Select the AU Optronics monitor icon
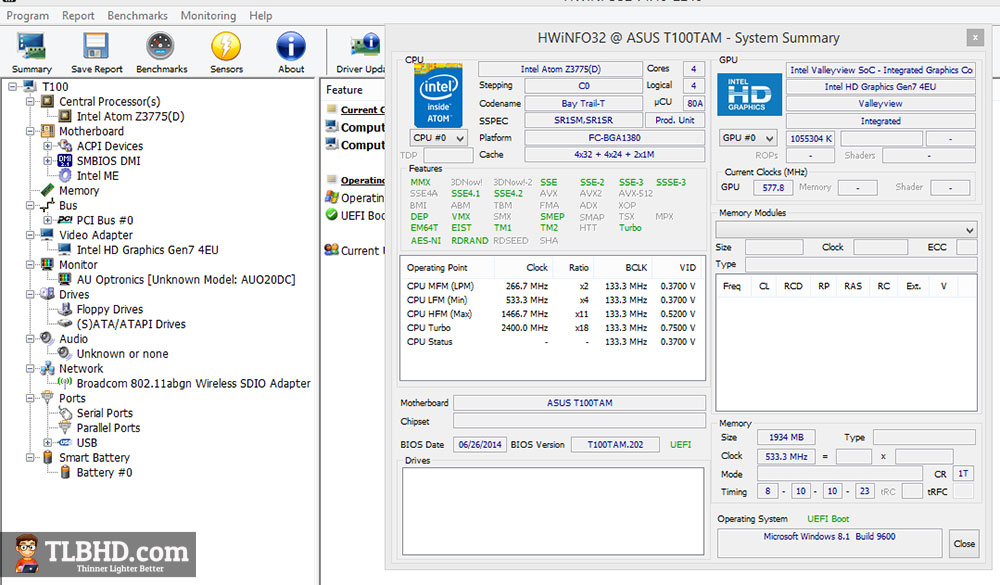This screenshot has width=1000, height=585. (x=65, y=279)
